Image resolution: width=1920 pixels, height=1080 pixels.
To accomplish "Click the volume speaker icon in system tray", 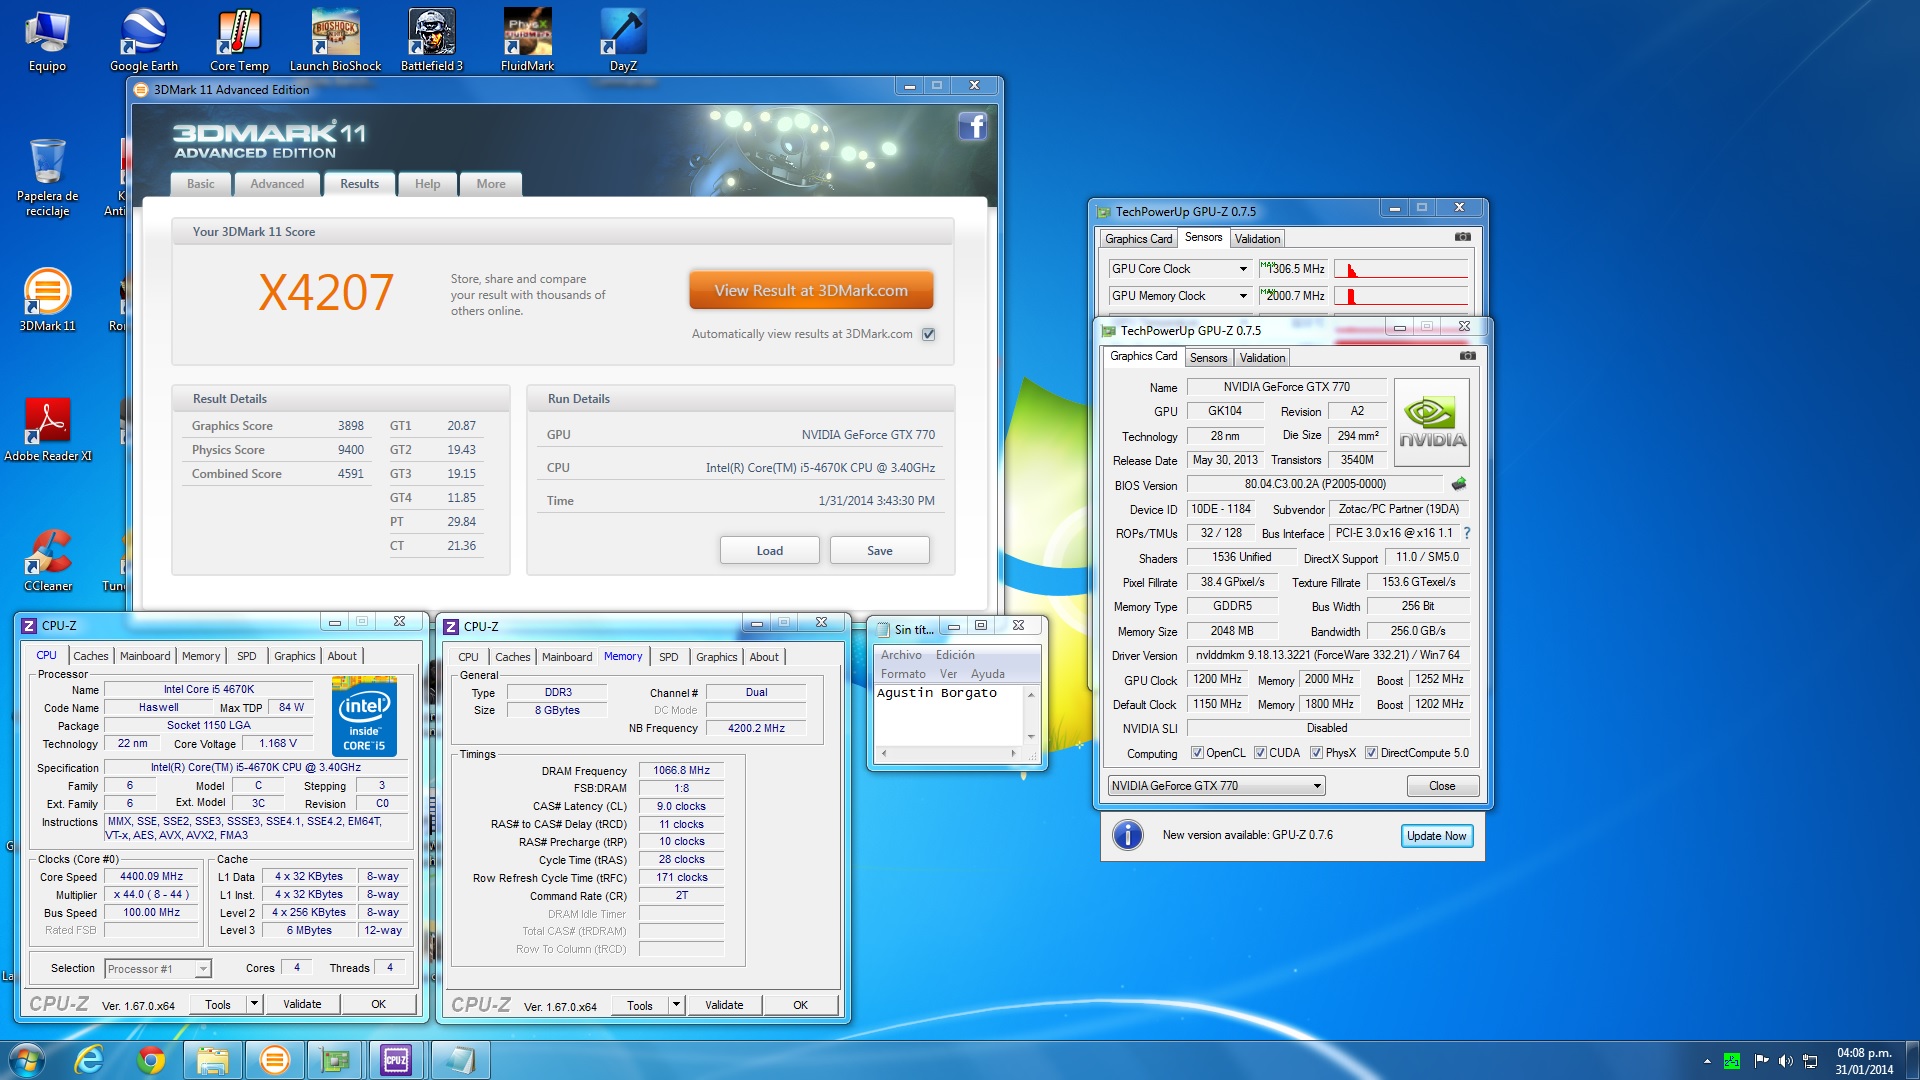I will point(1785,1061).
